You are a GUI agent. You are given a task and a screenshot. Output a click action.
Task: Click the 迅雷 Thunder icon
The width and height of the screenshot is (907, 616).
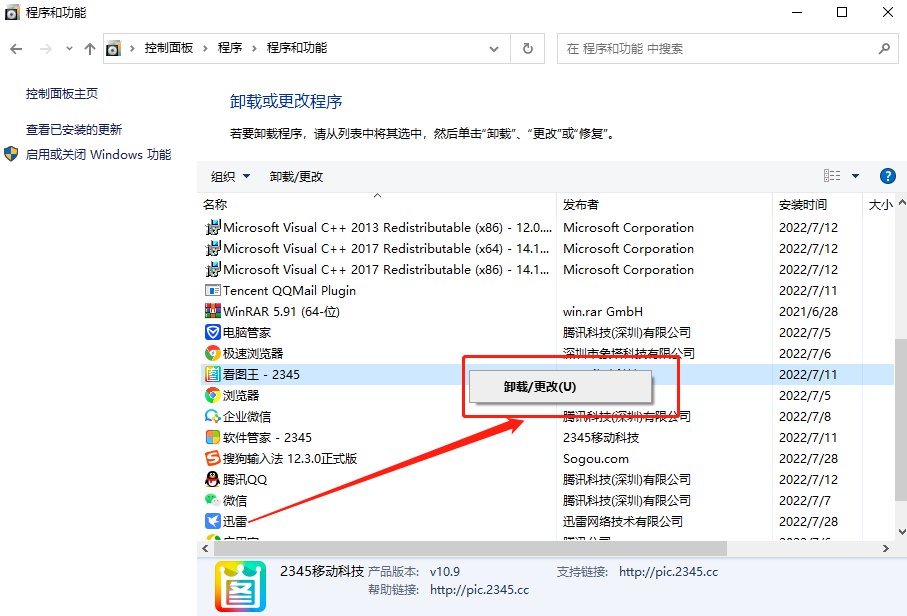211,521
